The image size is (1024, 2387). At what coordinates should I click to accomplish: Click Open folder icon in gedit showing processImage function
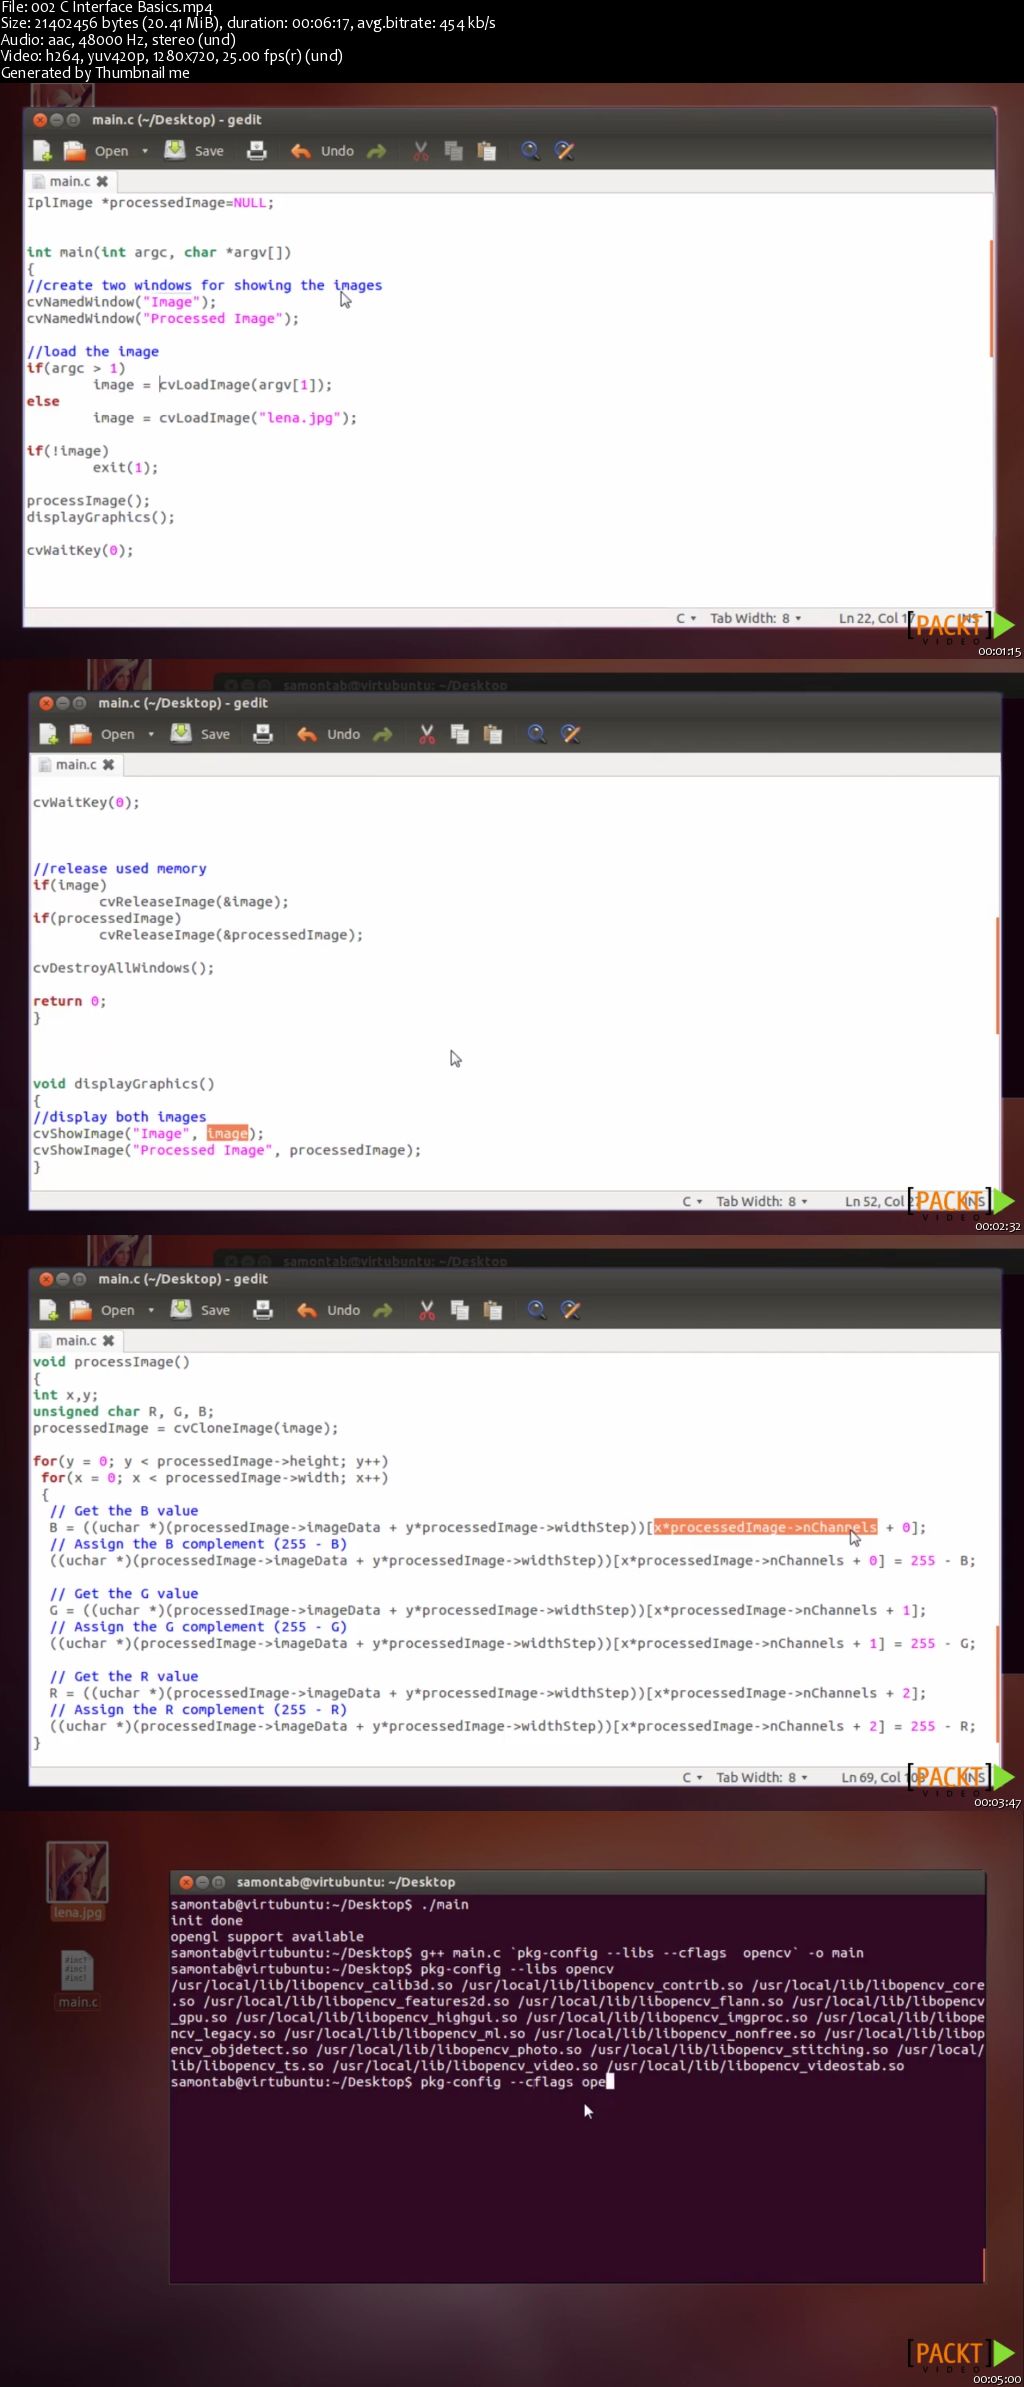[80, 1310]
